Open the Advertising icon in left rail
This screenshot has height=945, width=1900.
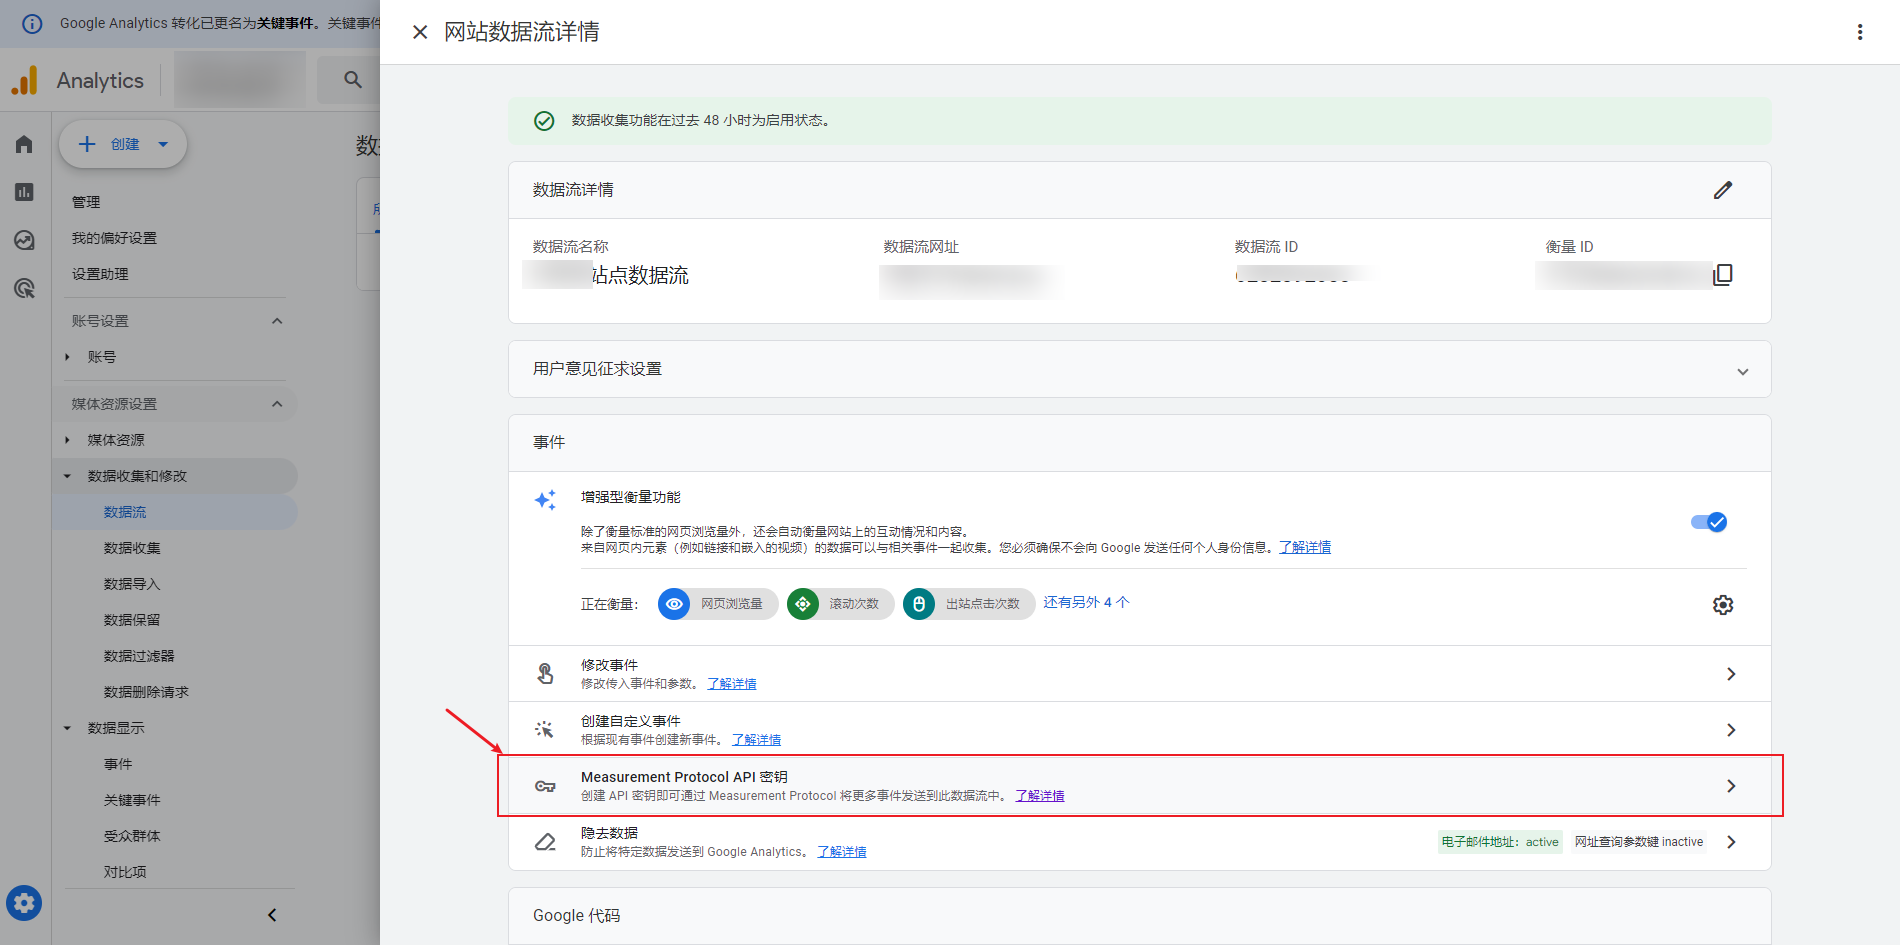click(24, 289)
